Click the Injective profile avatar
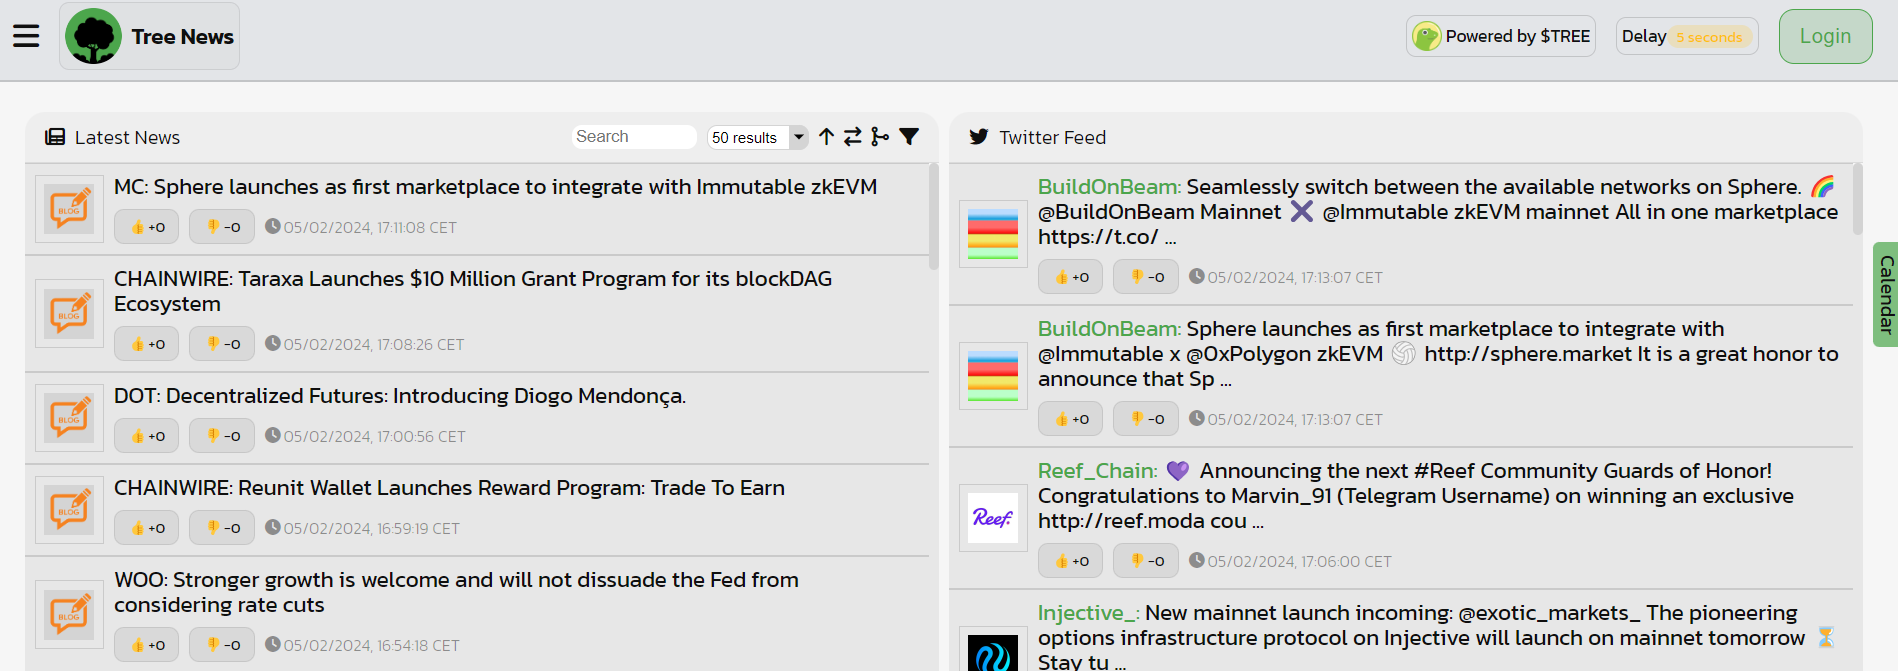Image resolution: width=1898 pixels, height=671 pixels. tap(993, 650)
